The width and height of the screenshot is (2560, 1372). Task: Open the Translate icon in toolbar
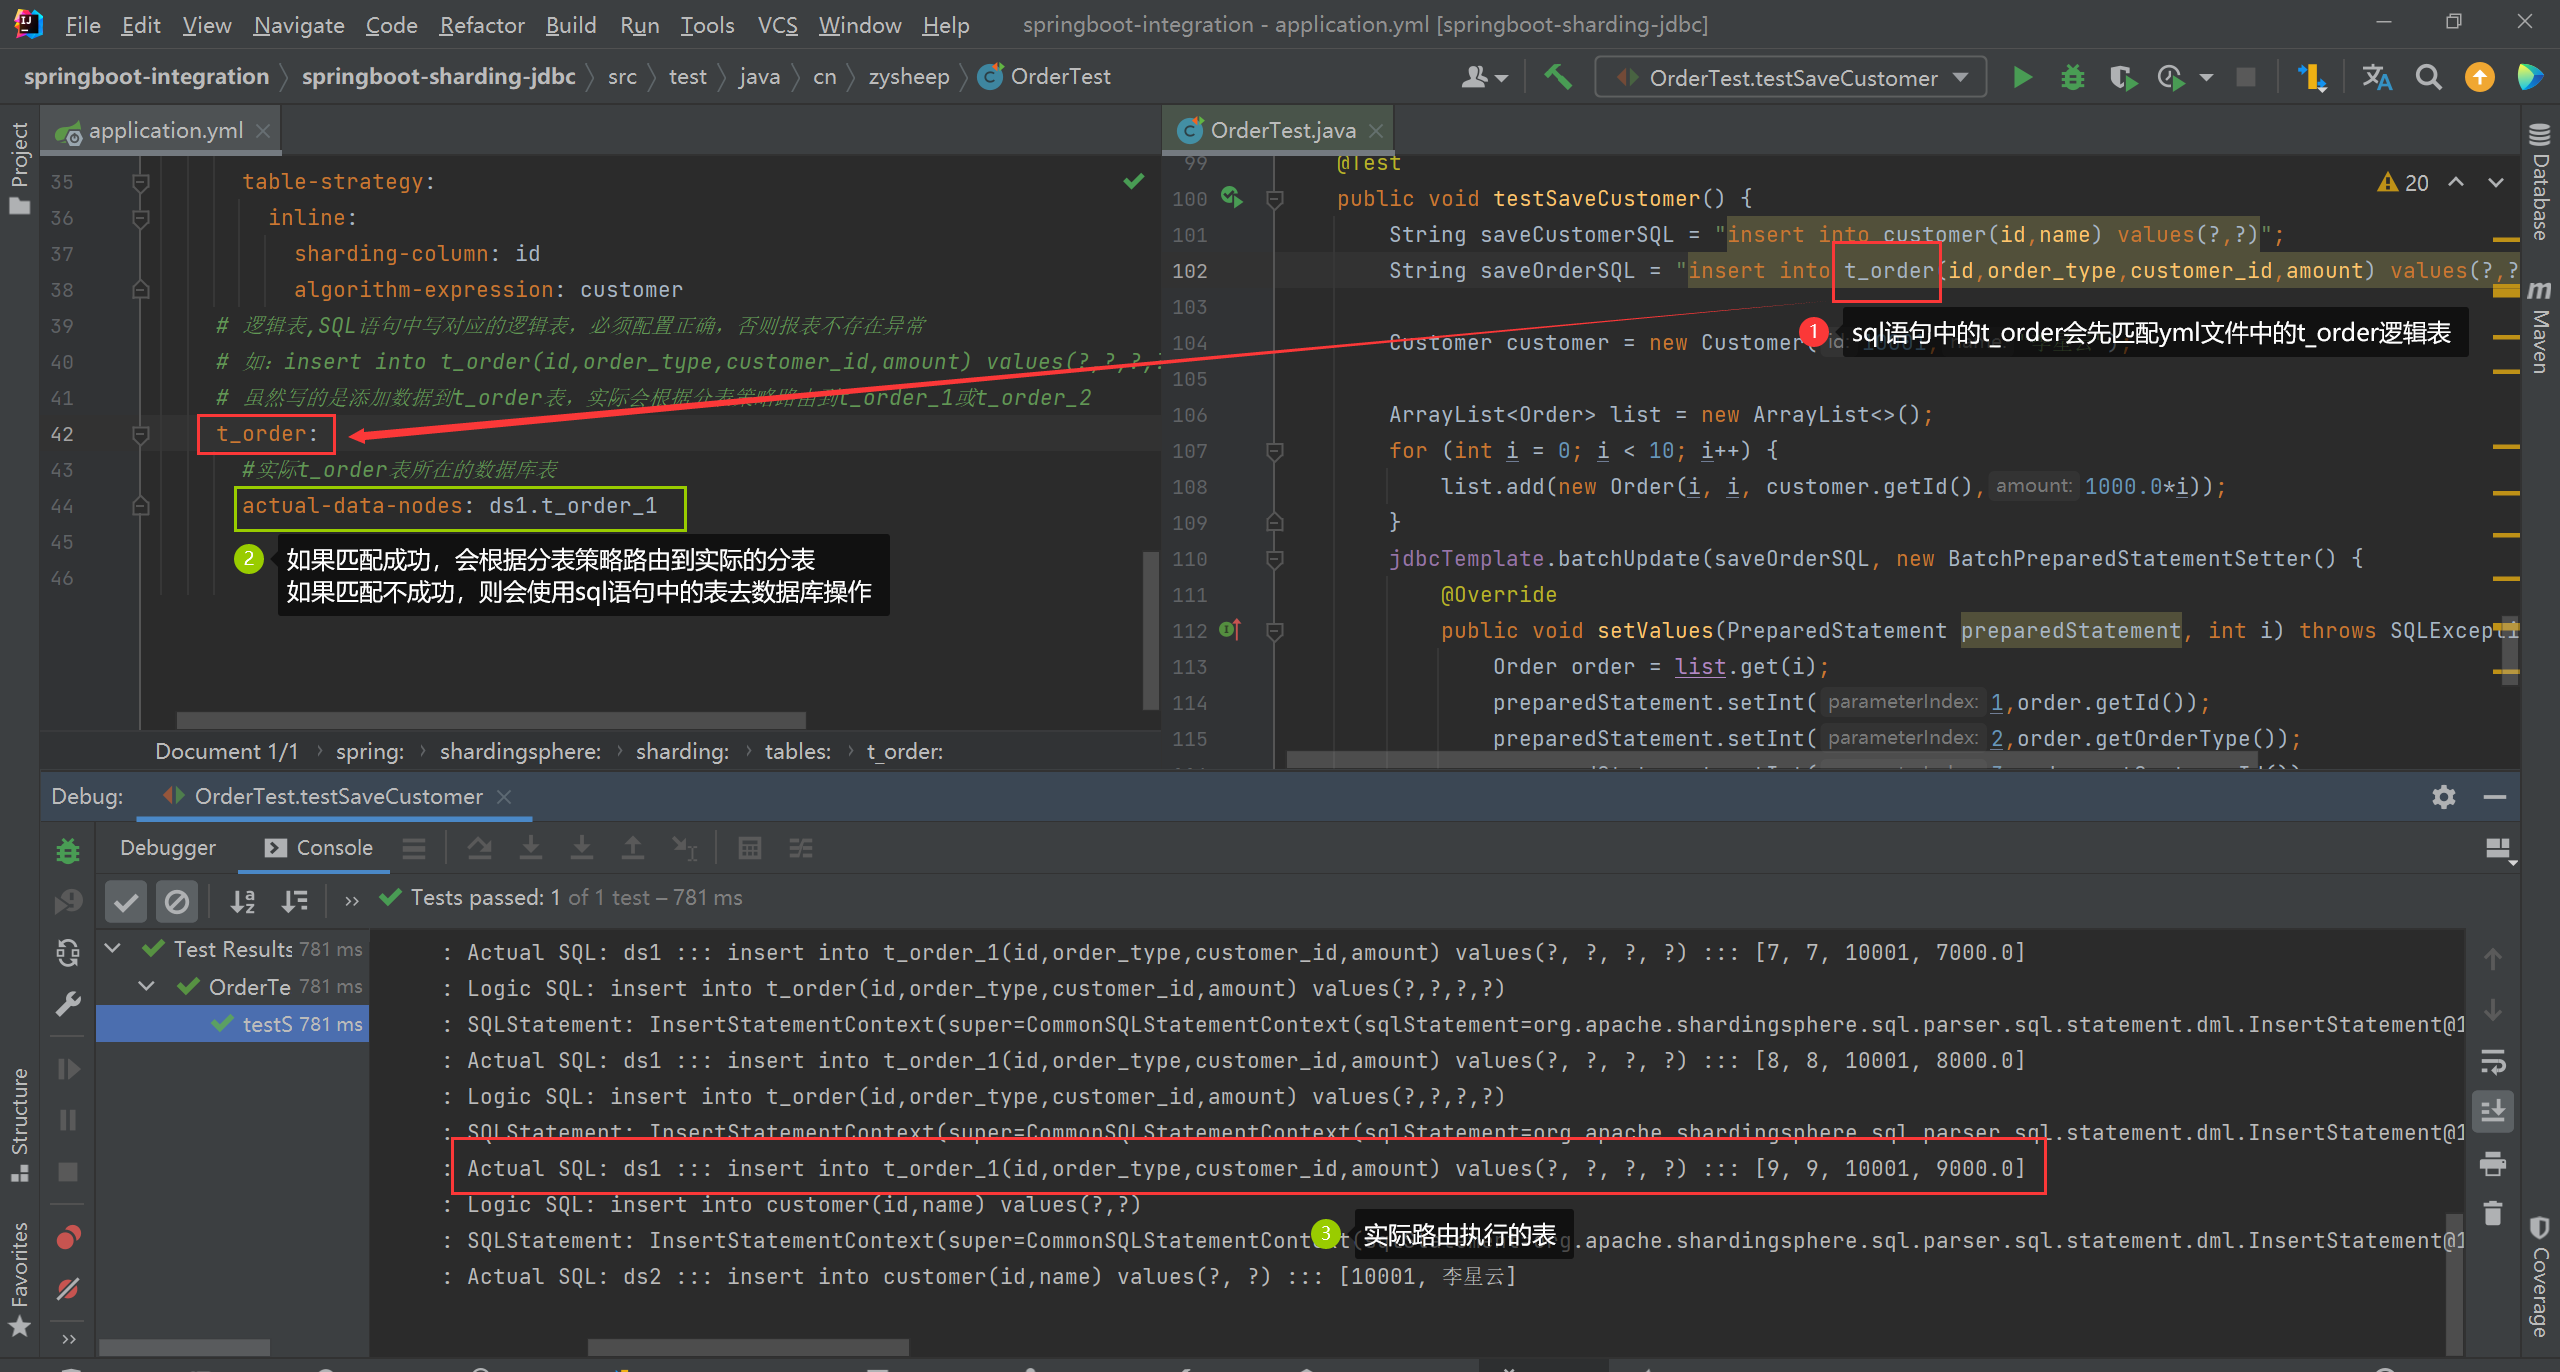(x=2377, y=77)
